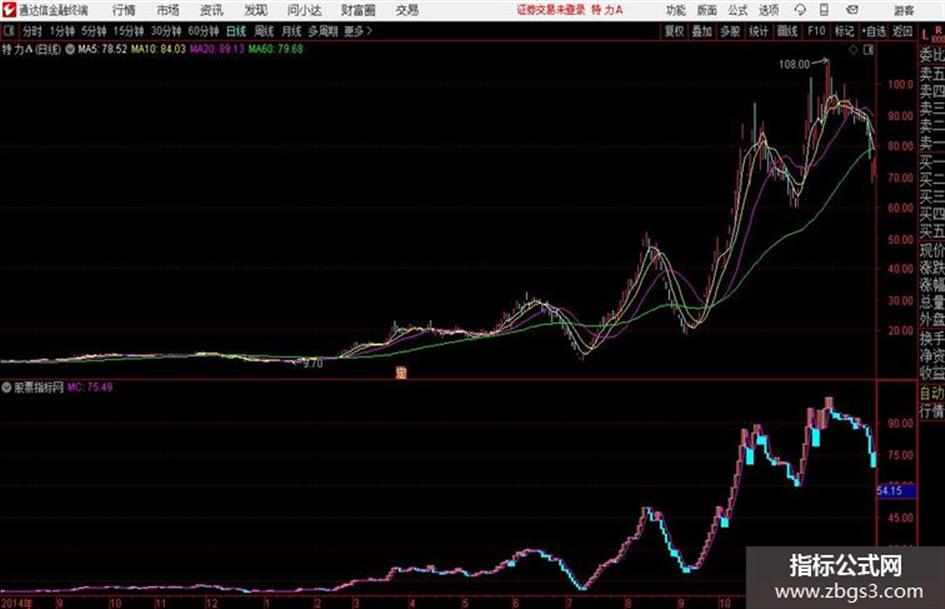
Task: Click the 特力A (日线) chart title
Action: [x=31, y=49]
